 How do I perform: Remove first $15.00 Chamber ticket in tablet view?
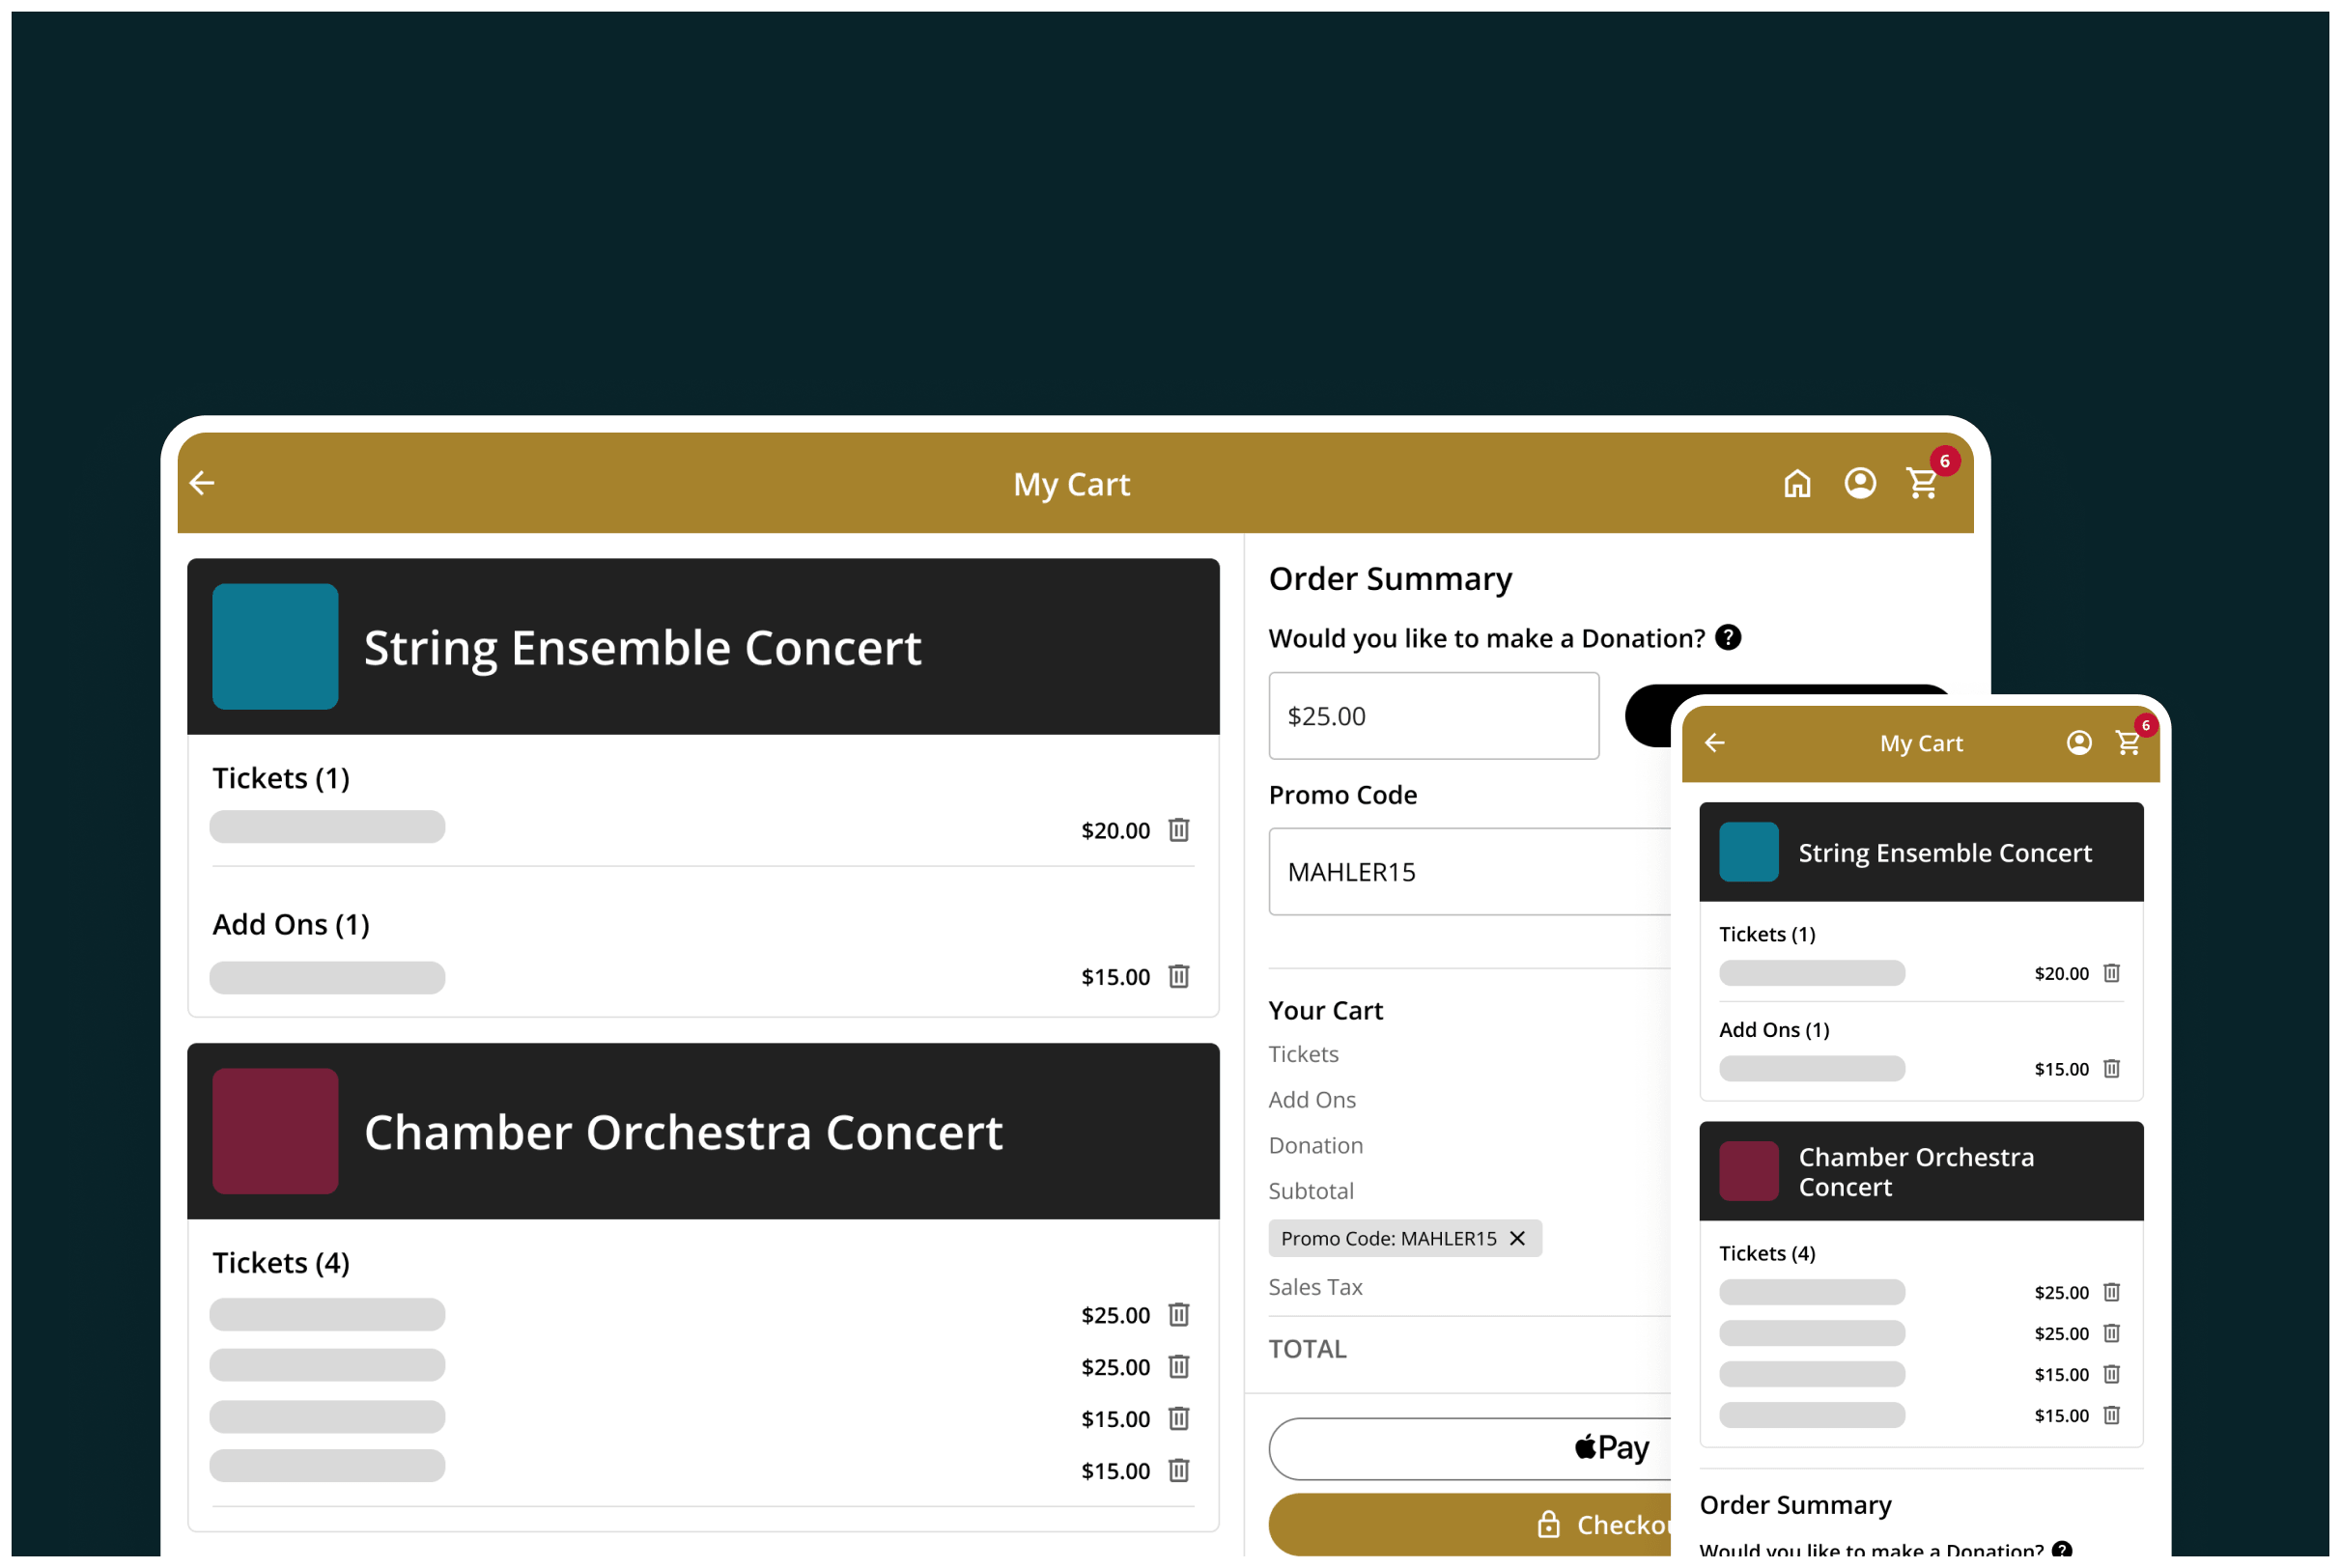click(1178, 1417)
